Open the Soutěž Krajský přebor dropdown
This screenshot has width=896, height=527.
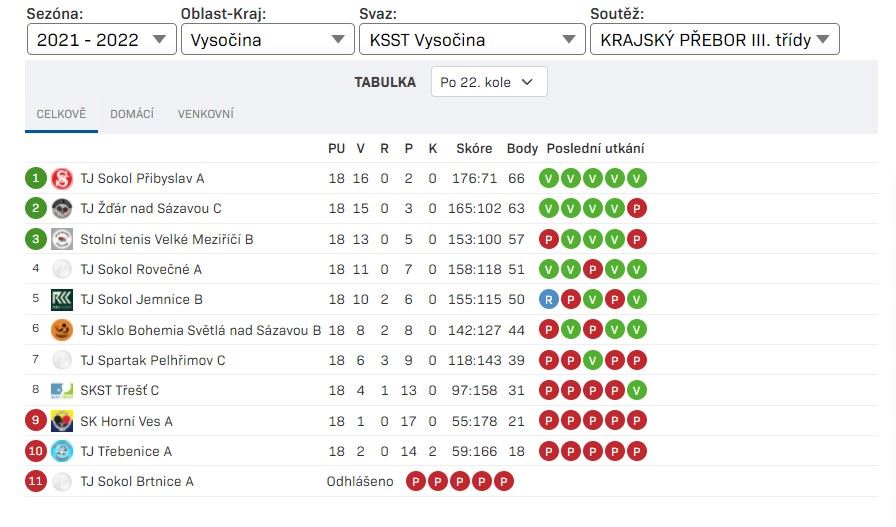pos(714,39)
